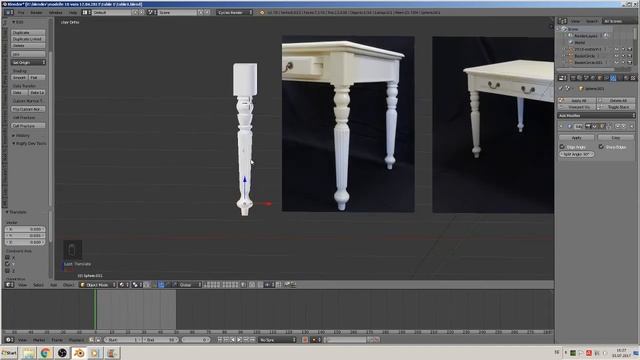Toggle render visibility of BezierCircle.001

pos(629,62)
